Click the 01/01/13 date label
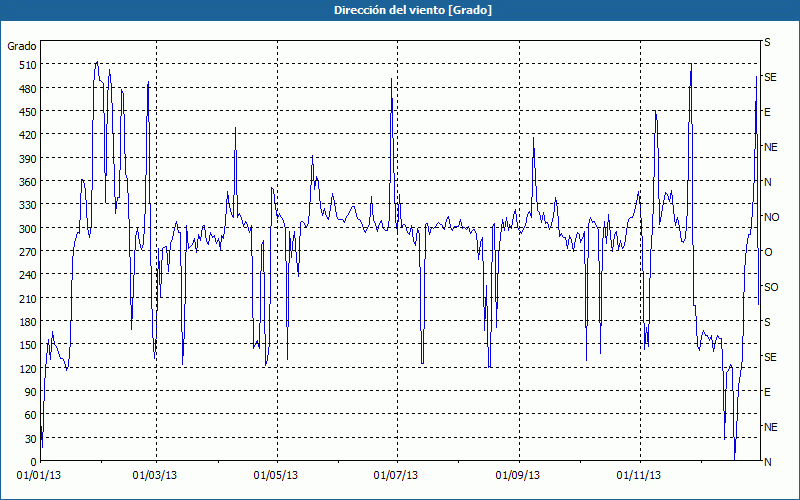Viewport: 800px width, 500px height. (x=39, y=476)
